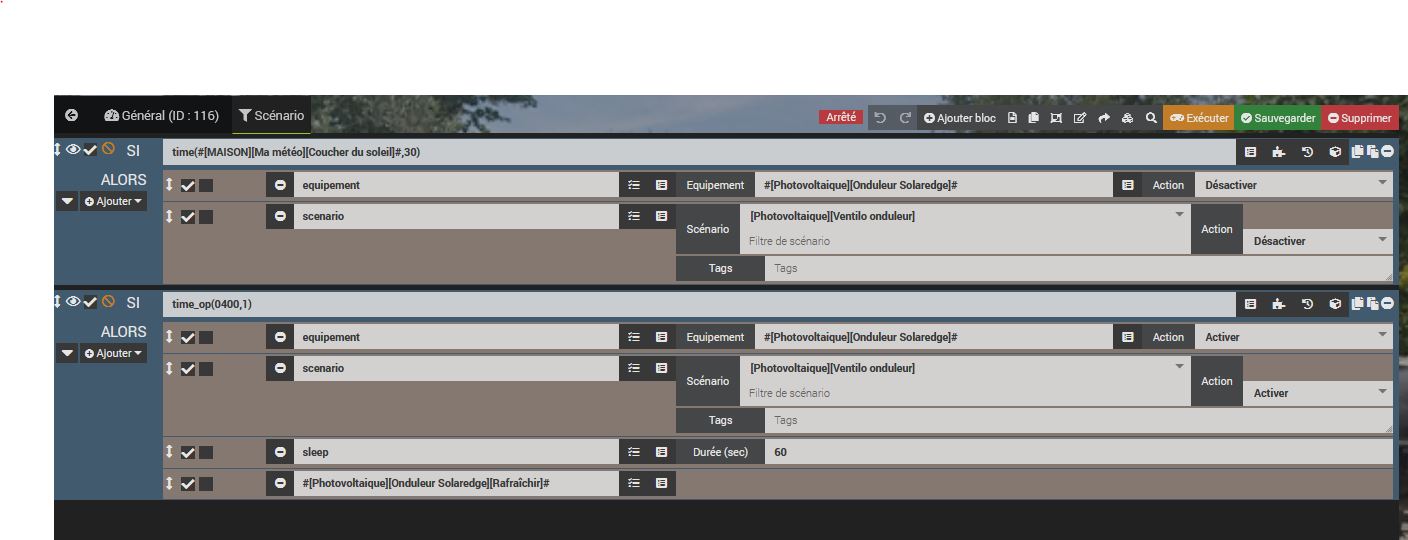The width and height of the screenshot is (1408, 540).
Task: Click the action list icon in the sleep row
Action: point(633,453)
